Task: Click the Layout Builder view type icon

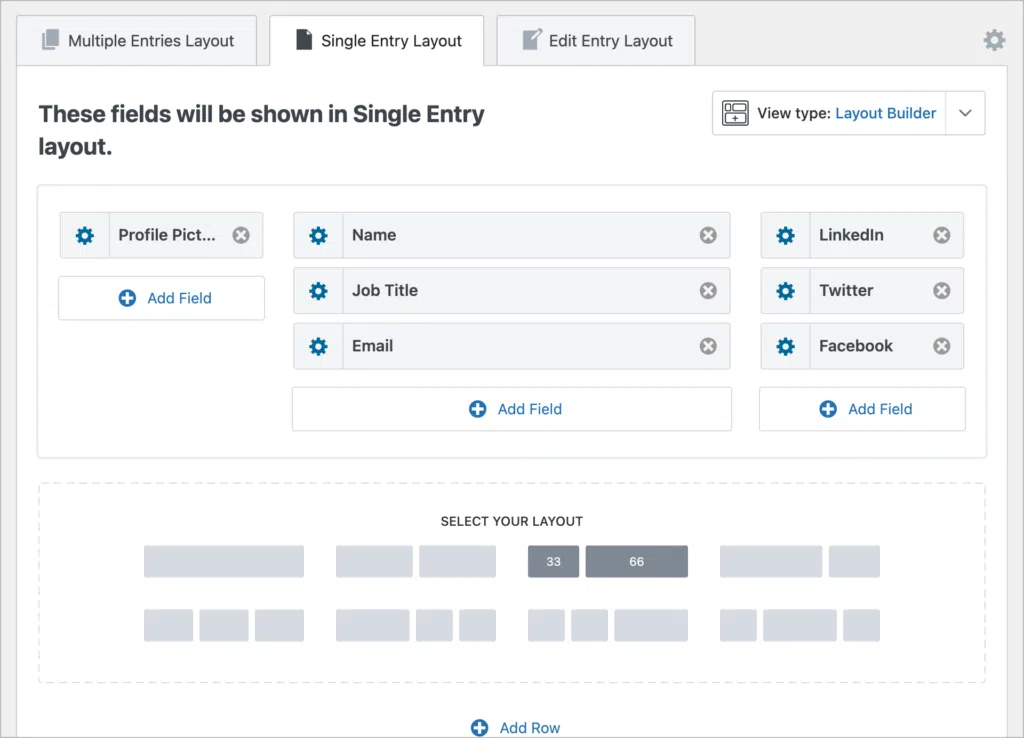Action: pyautogui.click(x=735, y=113)
